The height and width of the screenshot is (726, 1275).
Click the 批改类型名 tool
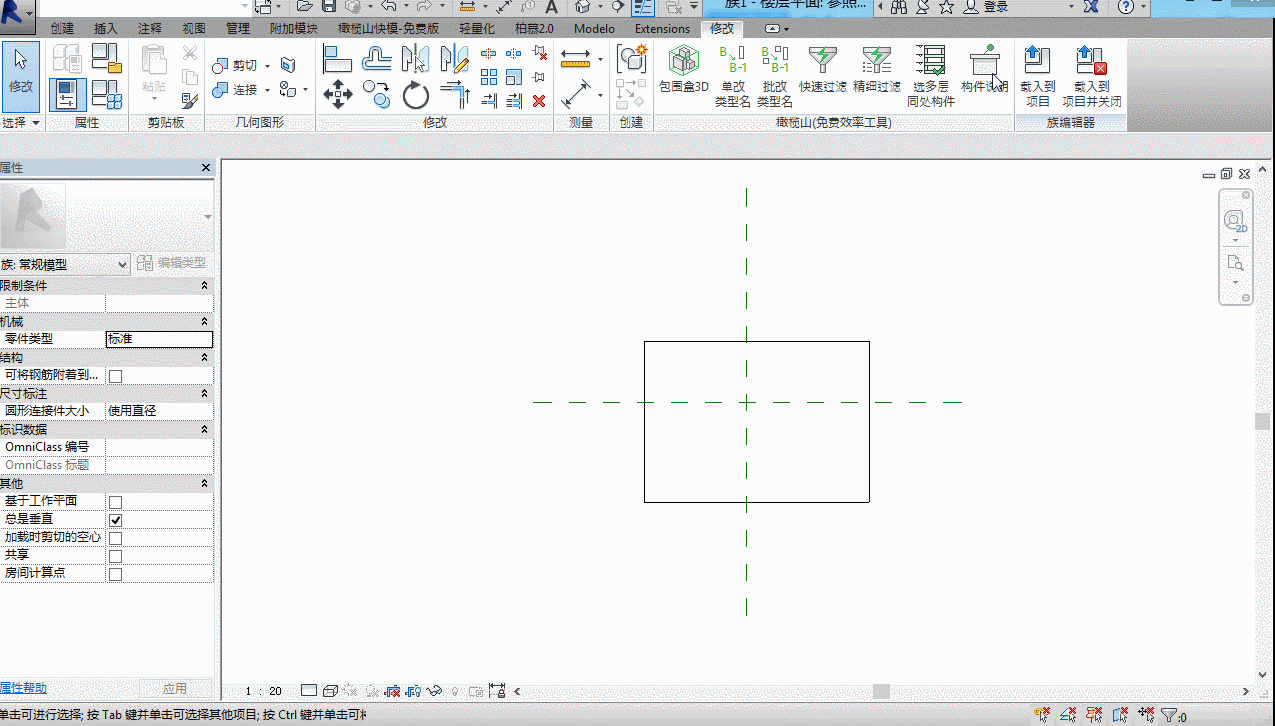click(x=775, y=77)
